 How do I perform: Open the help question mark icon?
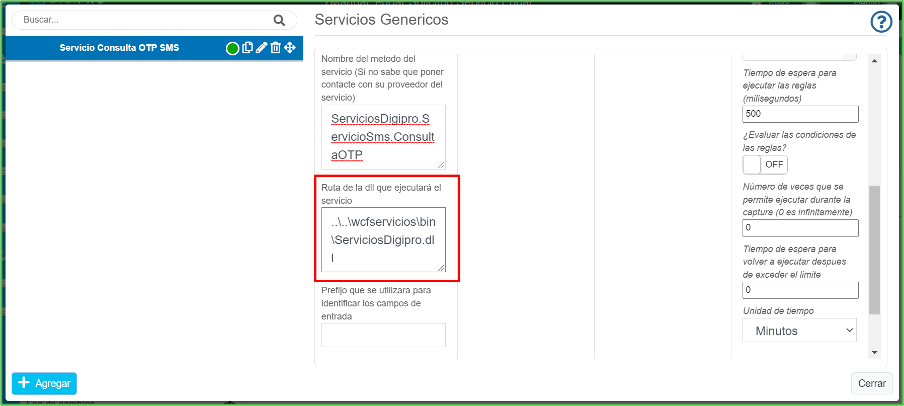tap(882, 22)
